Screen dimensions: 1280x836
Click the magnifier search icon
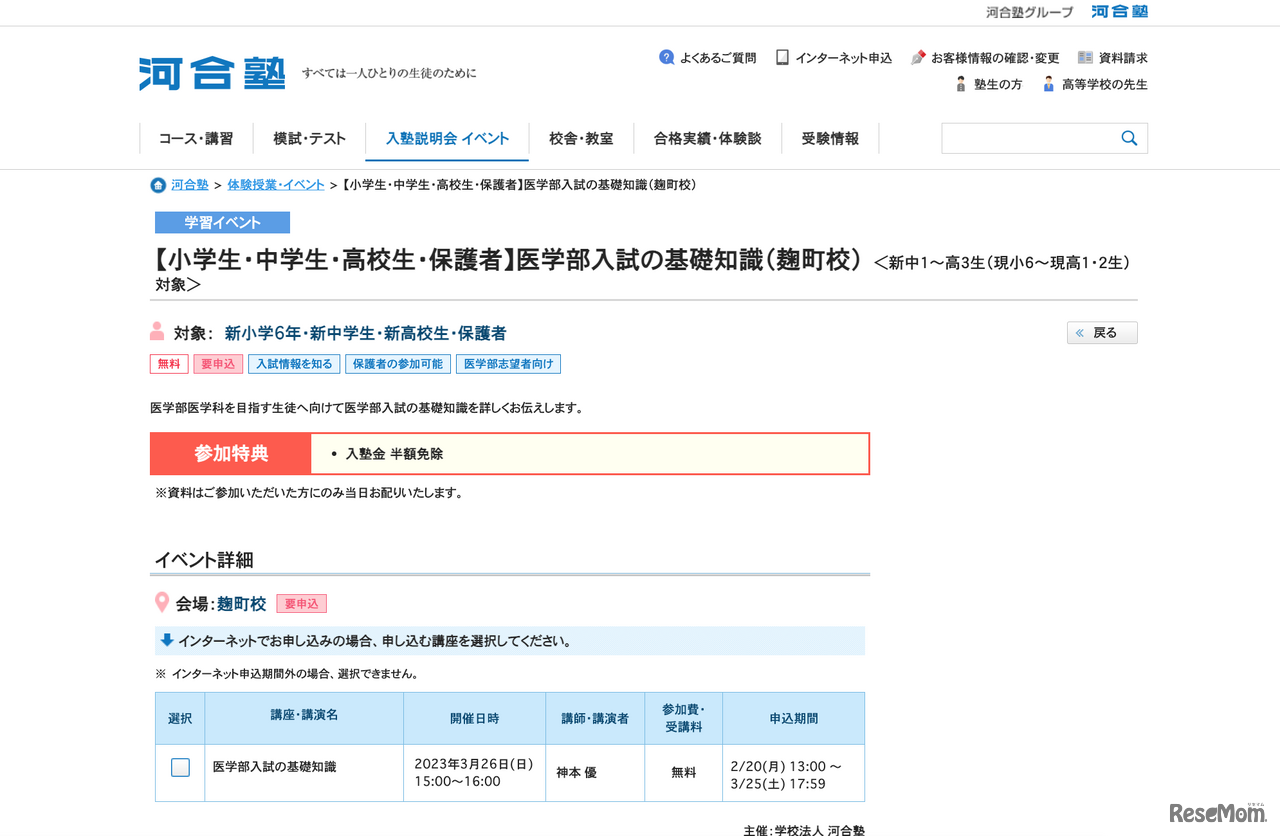point(1129,138)
